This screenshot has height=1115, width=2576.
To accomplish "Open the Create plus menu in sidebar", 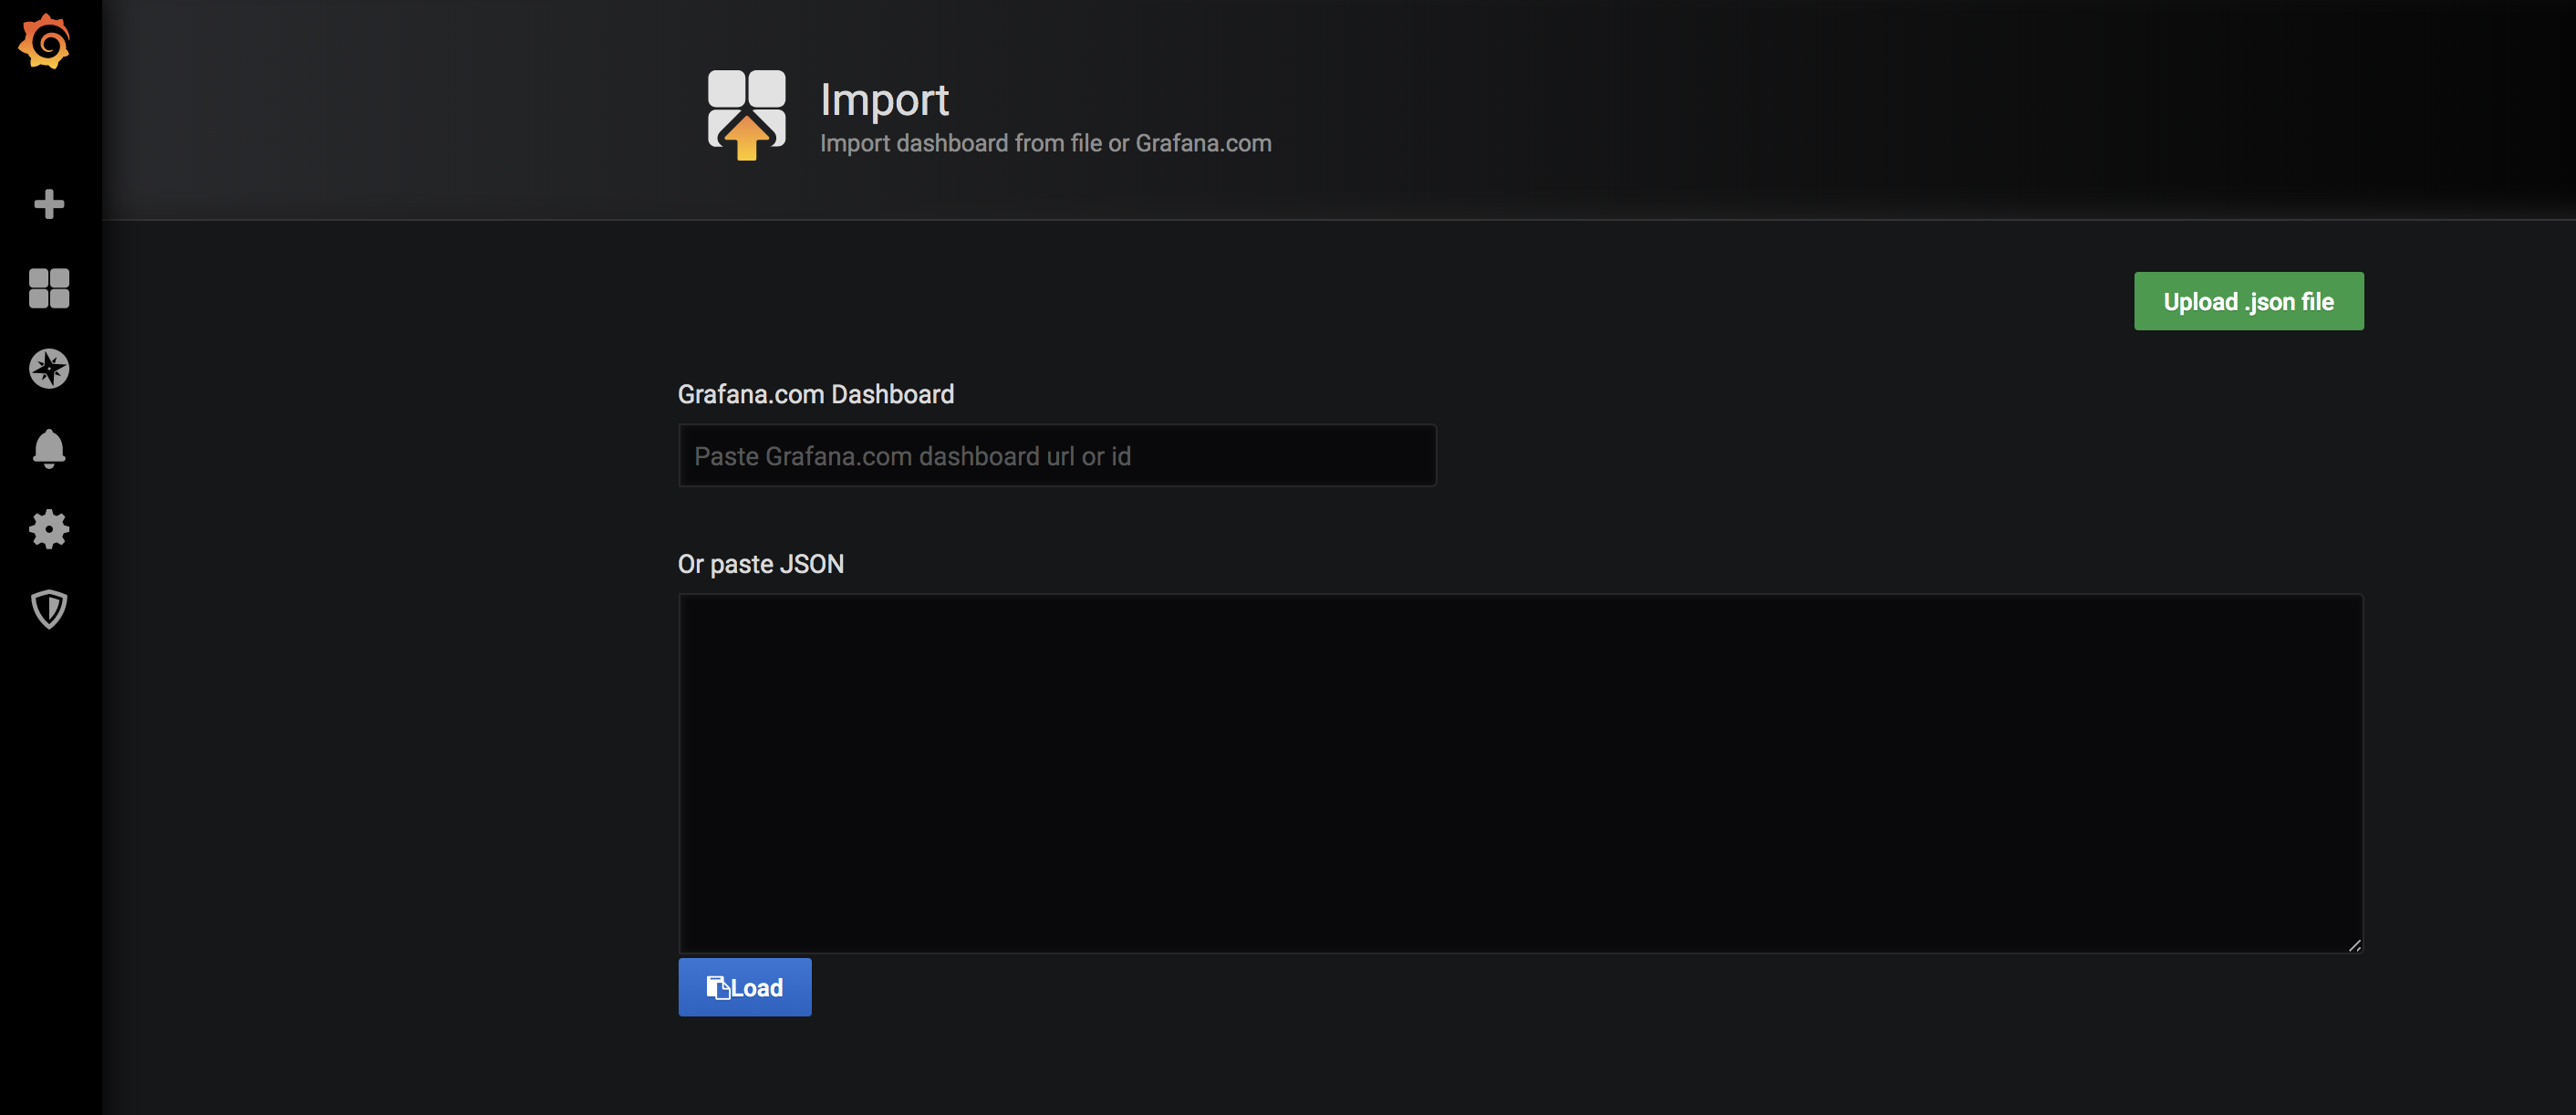I will coord(48,204).
